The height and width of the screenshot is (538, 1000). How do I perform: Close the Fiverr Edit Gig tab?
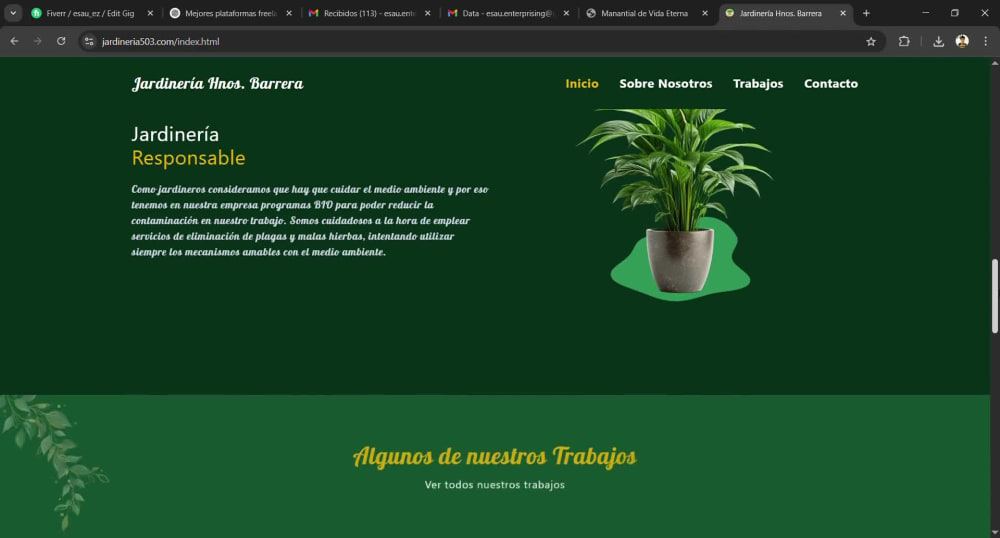tap(151, 13)
